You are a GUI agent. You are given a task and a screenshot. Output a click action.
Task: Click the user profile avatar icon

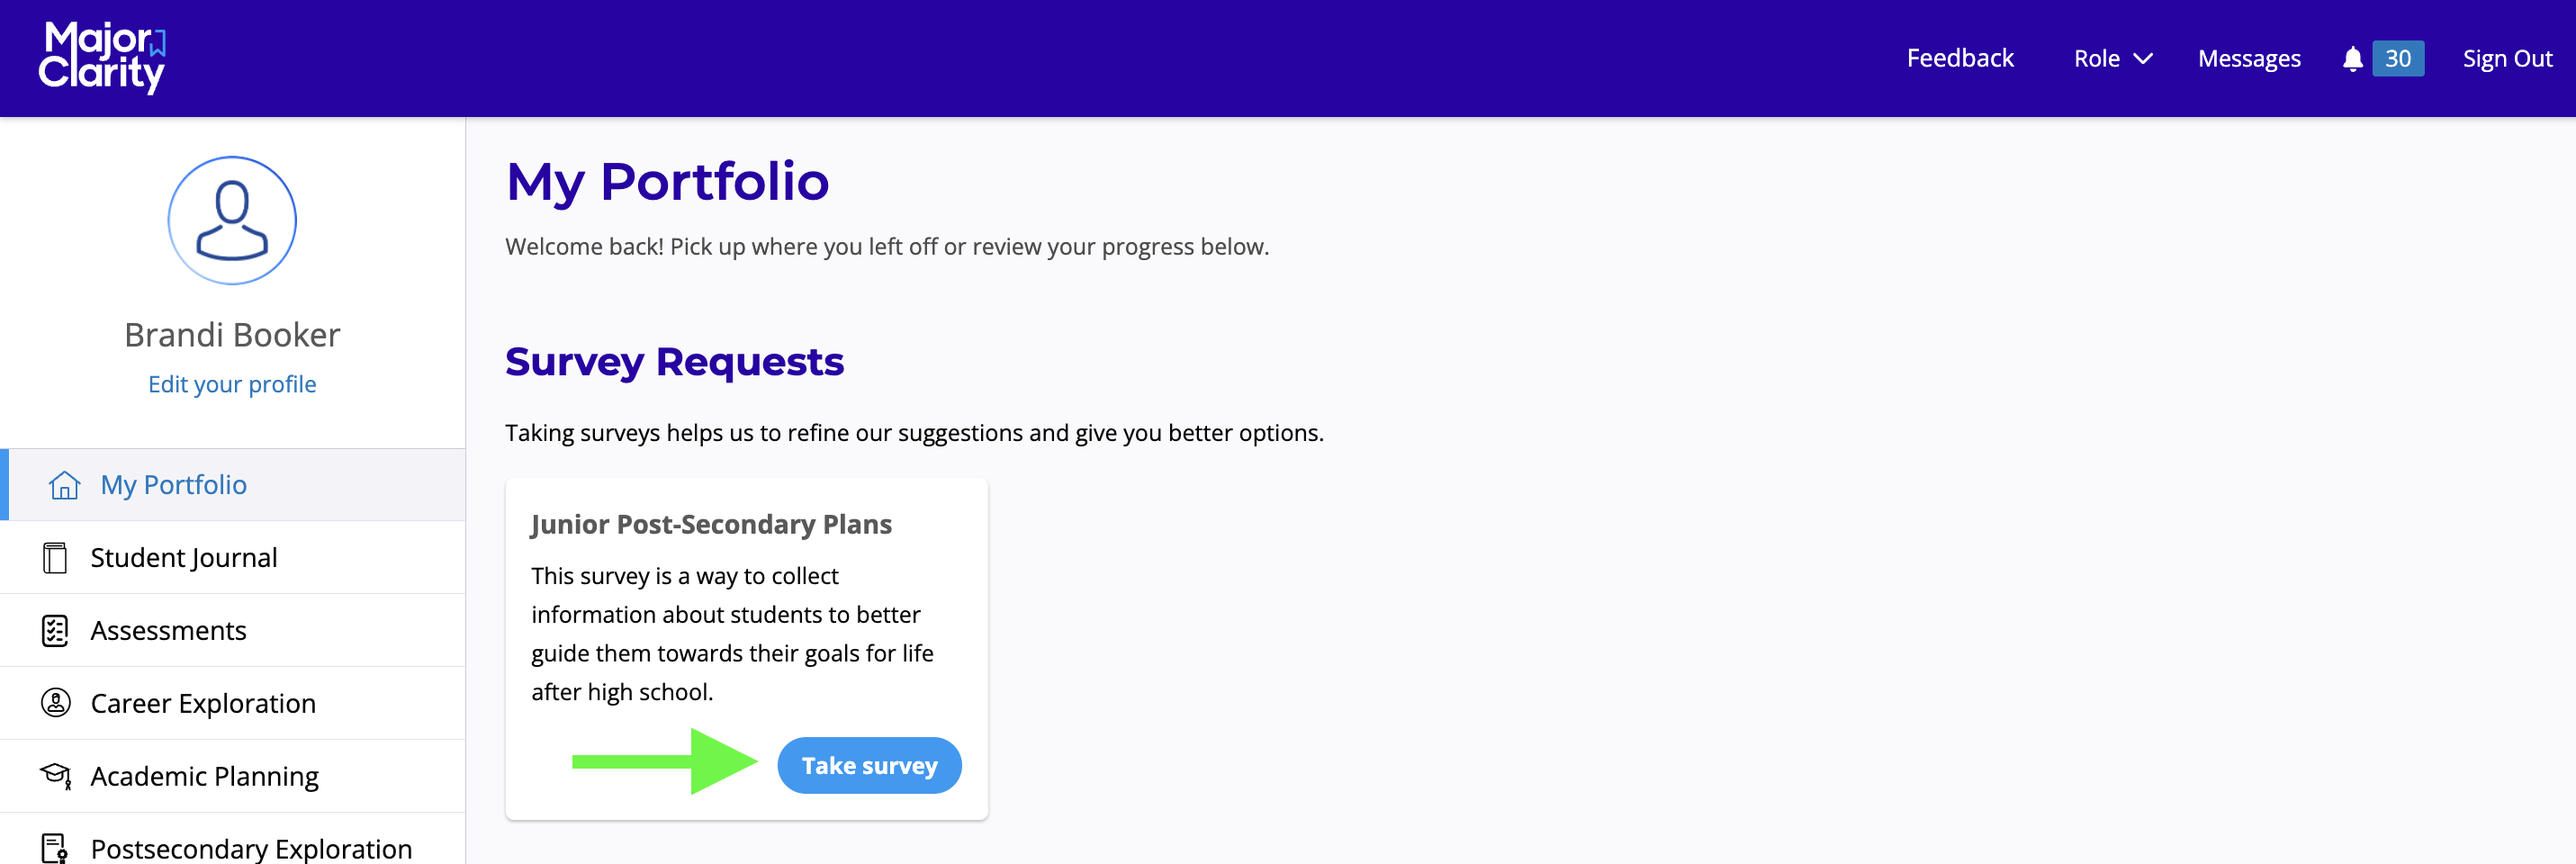point(232,220)
